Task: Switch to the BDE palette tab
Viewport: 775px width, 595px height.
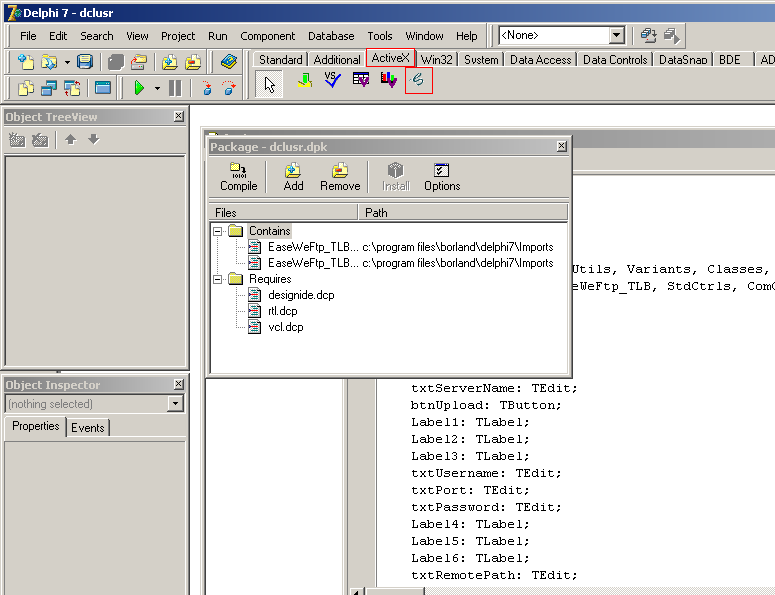Action: (x=730, y=60)
